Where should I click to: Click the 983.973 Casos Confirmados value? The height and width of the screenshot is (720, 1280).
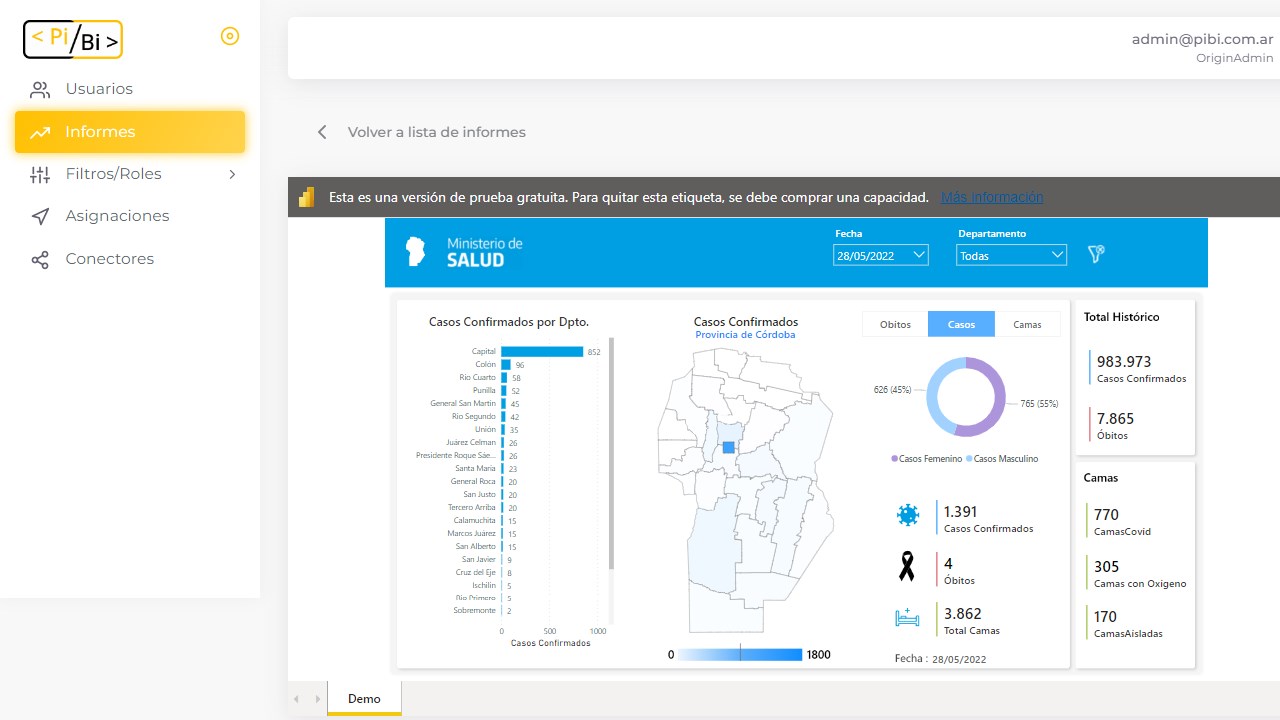[x=1124, y=362]
